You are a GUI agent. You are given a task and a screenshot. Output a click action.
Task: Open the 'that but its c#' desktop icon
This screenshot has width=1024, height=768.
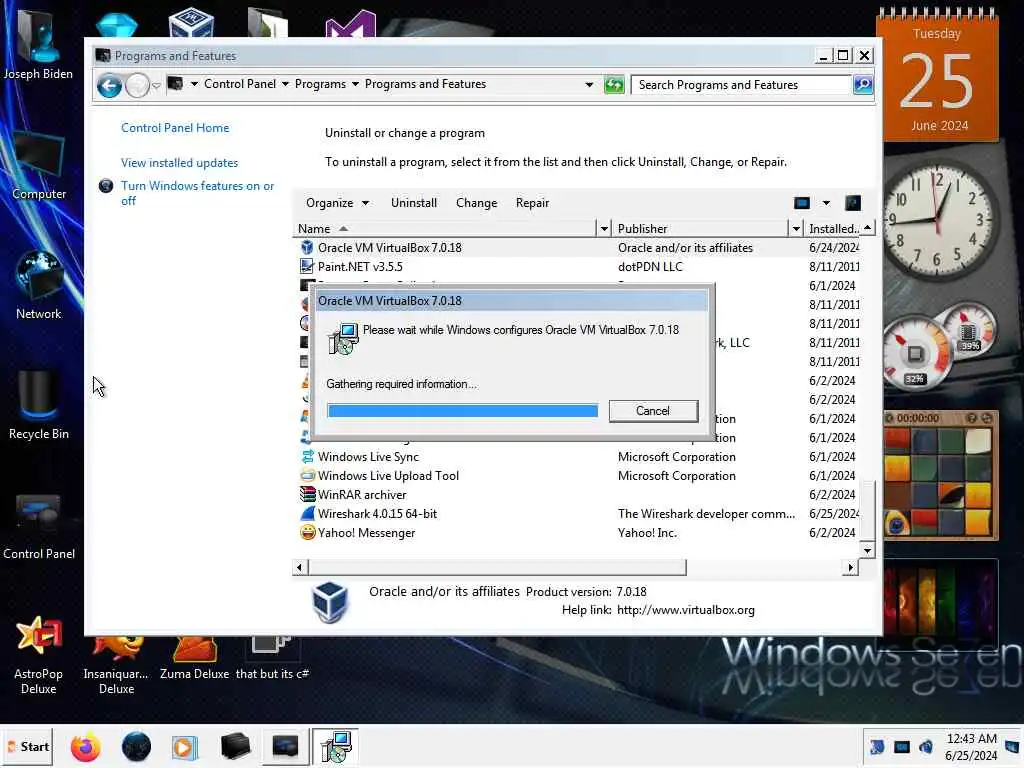(272, 656)
